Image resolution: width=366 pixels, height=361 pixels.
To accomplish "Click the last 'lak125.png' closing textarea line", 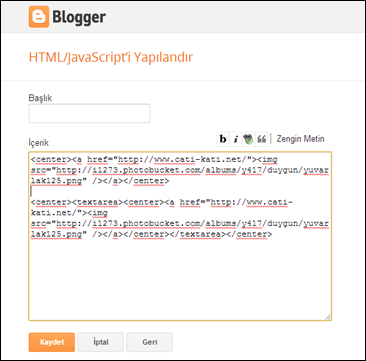I will [152, 234].
